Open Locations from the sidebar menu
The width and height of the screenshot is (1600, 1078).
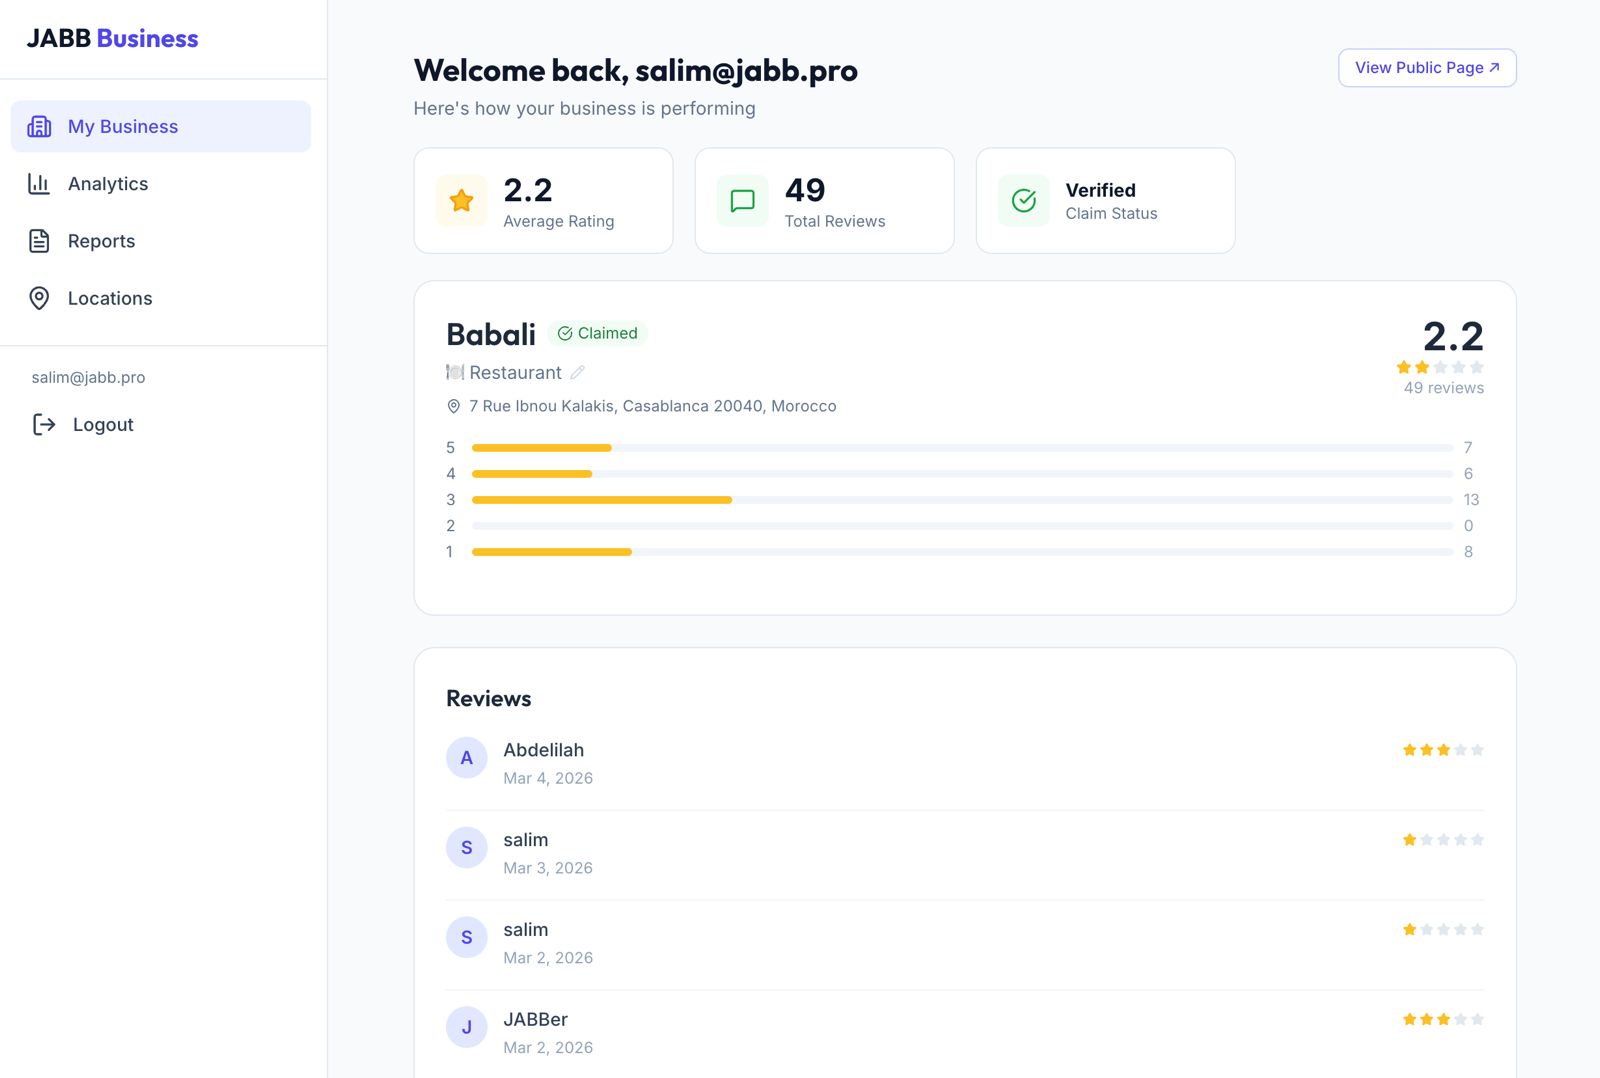point(109,298)
